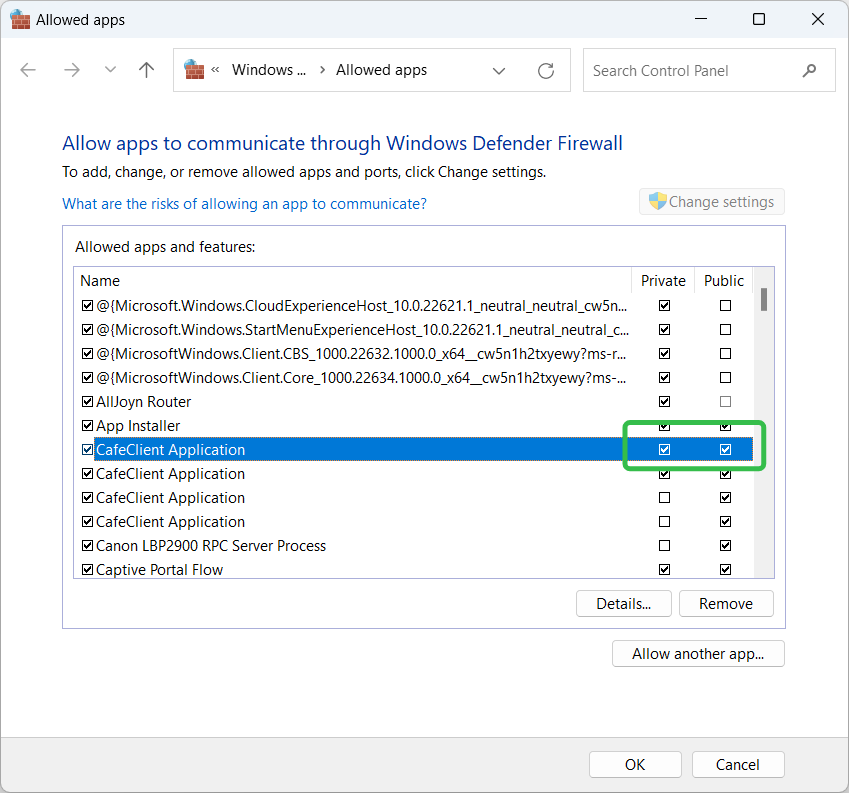
Task: Enable Public for MicrosoftWindows.Client.Core
Action: pyautogui.click(x=726, y=377)
